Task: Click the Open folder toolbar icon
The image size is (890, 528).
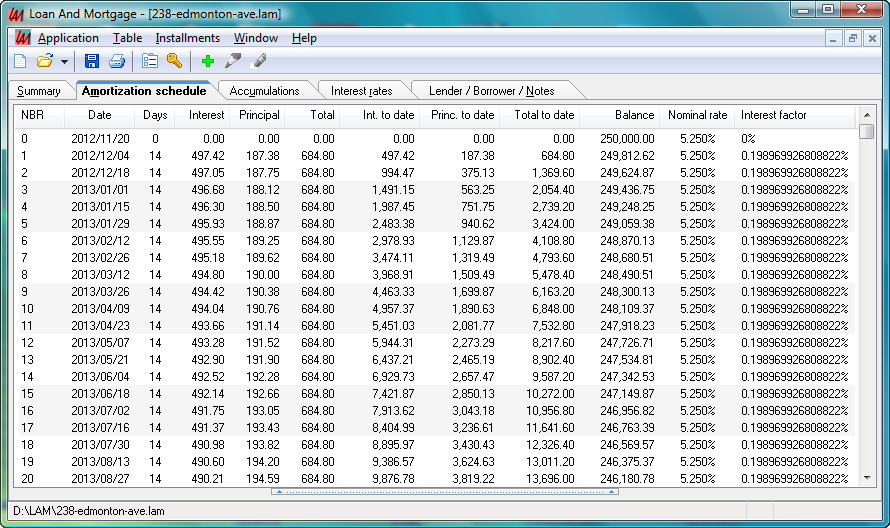Action: [44, 61]
